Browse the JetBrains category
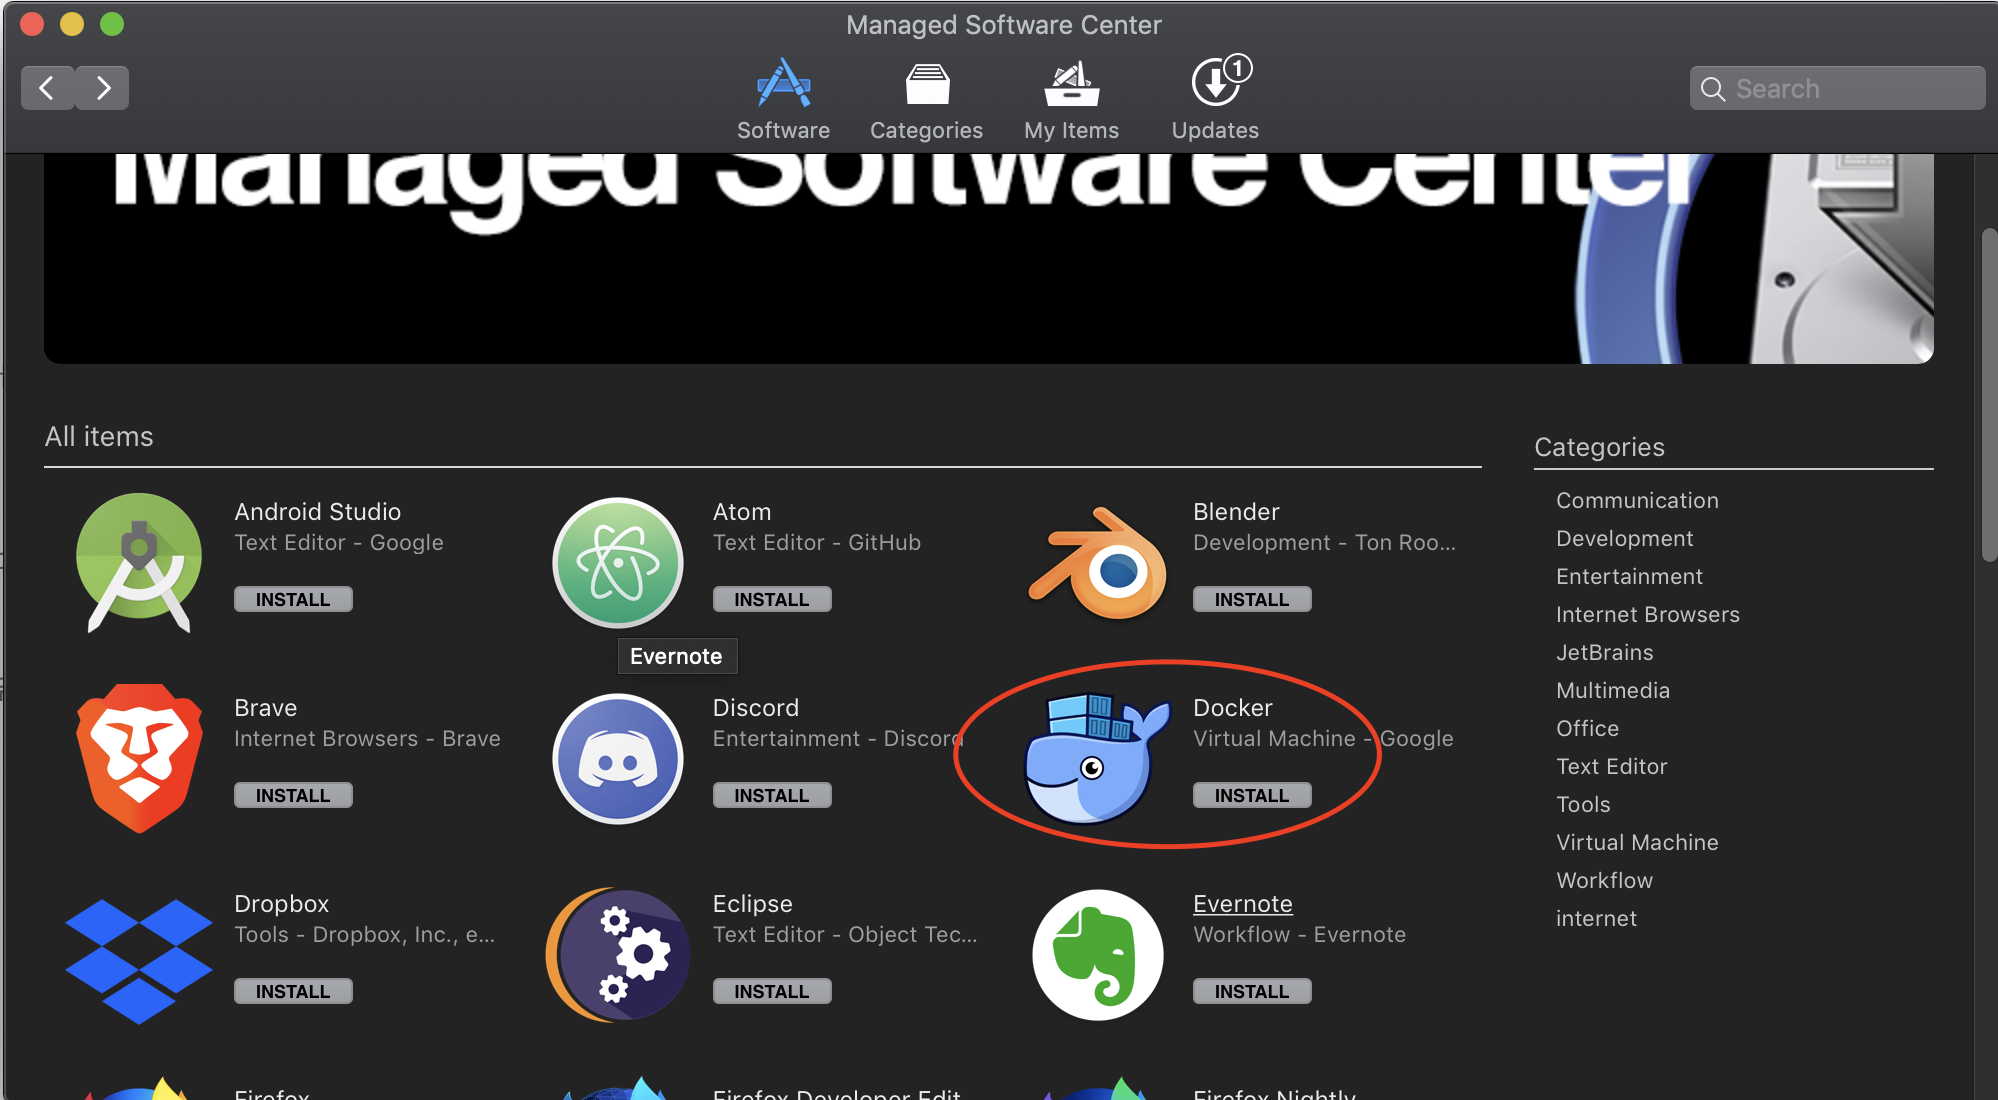This screenshot has height=1100, width=1998. [x=1604, y=653]
